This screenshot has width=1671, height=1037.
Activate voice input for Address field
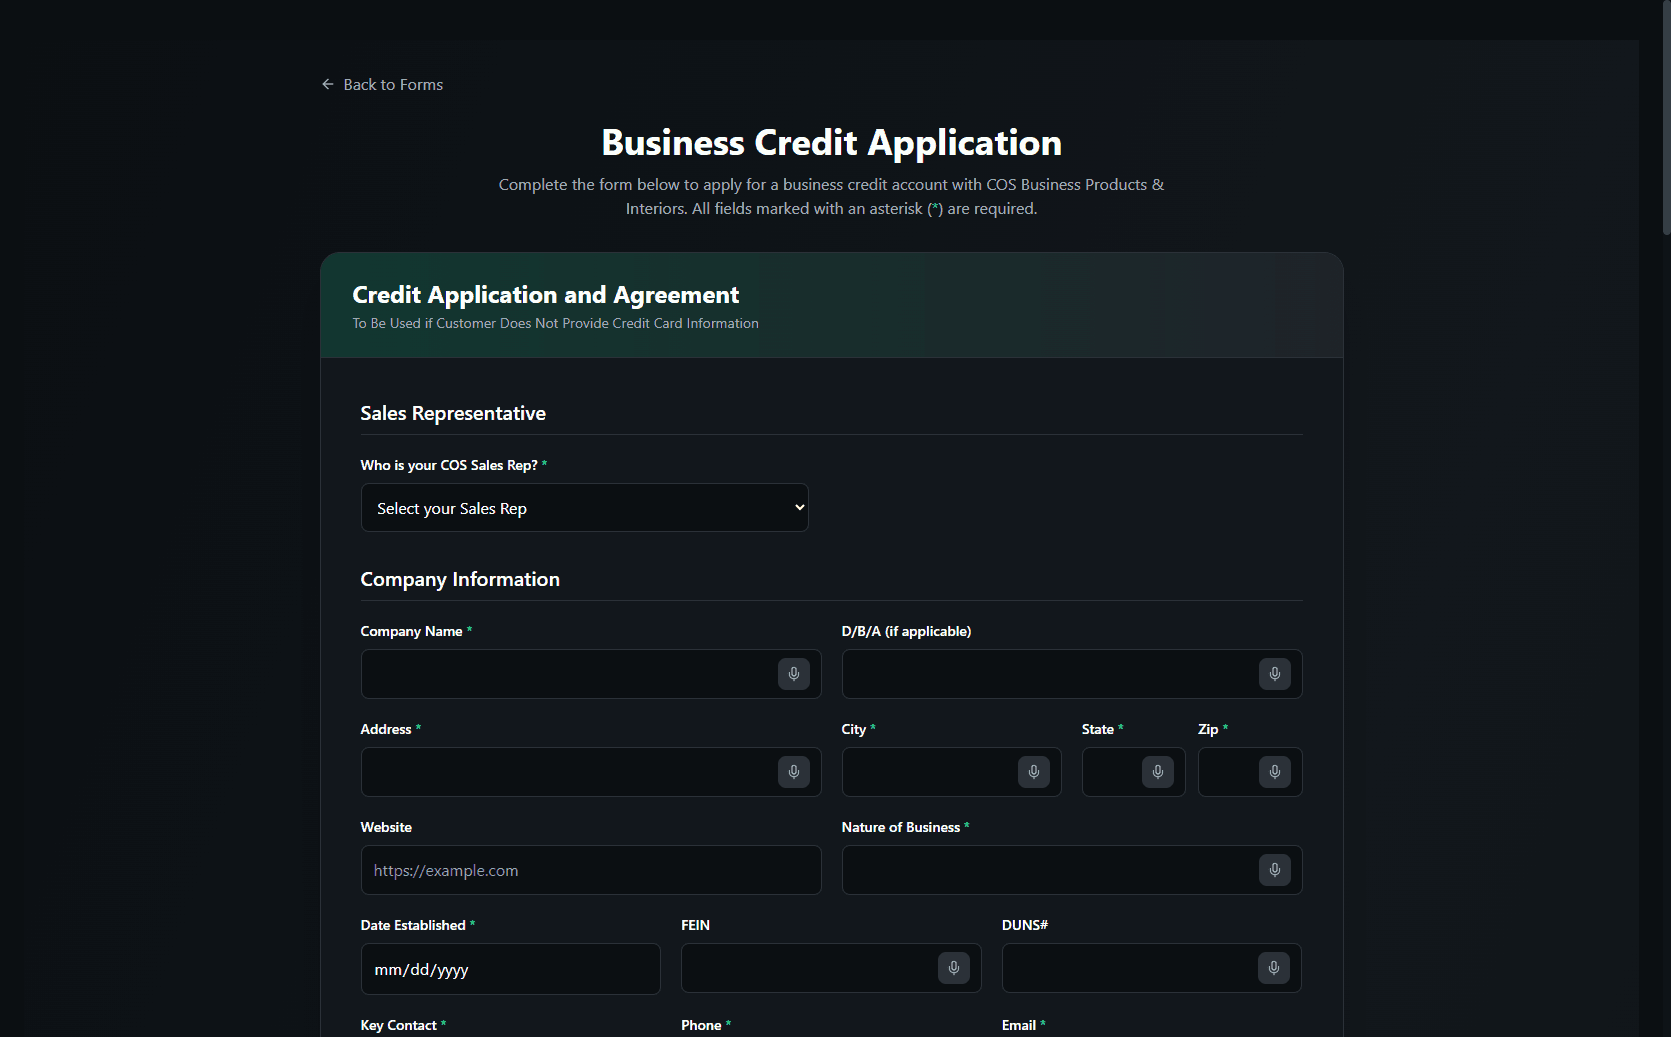(793, 772)
